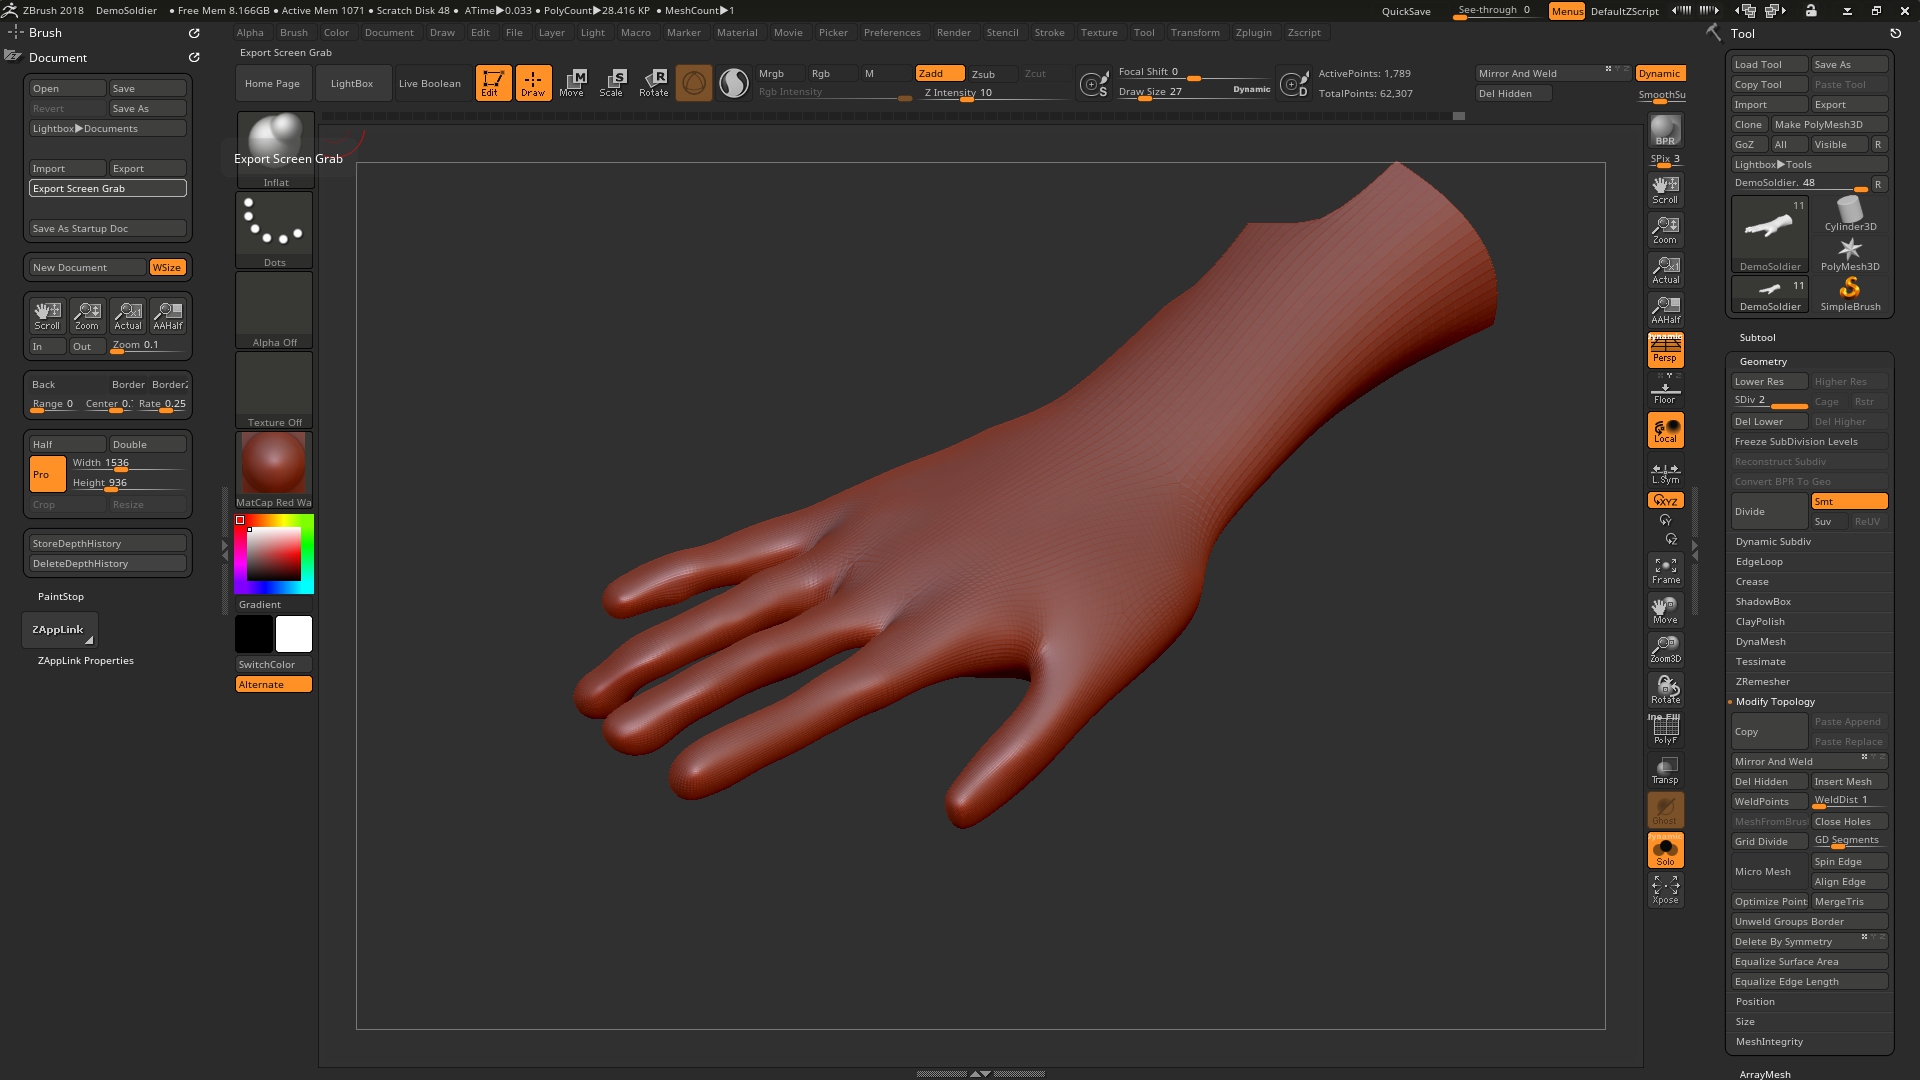Click the AAHalf icon in Document panel
The height and width of the screenshot is (1080, 1920).
(168, 315)
